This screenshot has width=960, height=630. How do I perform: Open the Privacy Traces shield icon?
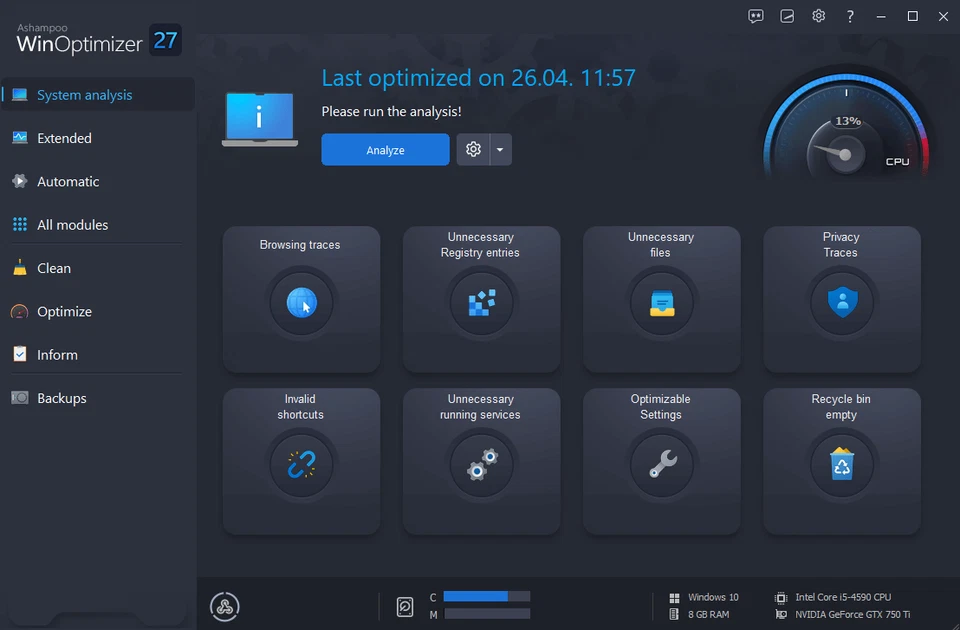coord(841,302)
